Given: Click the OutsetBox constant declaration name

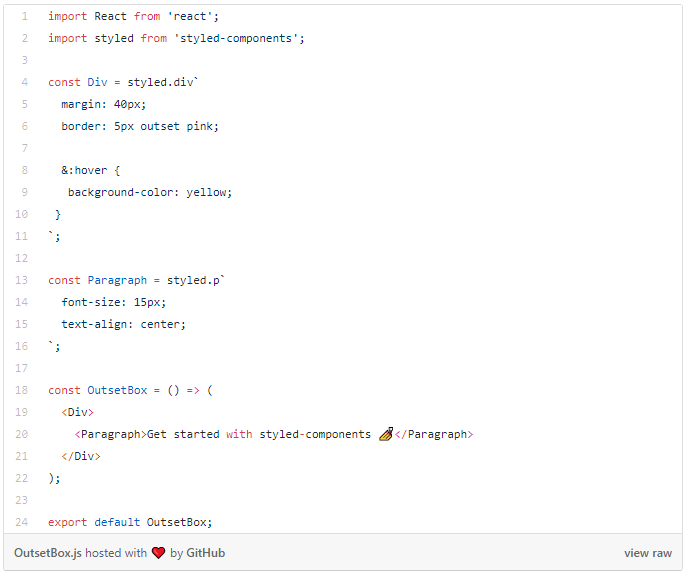Looking at the screenshot, I should click(x=117, y=390).
